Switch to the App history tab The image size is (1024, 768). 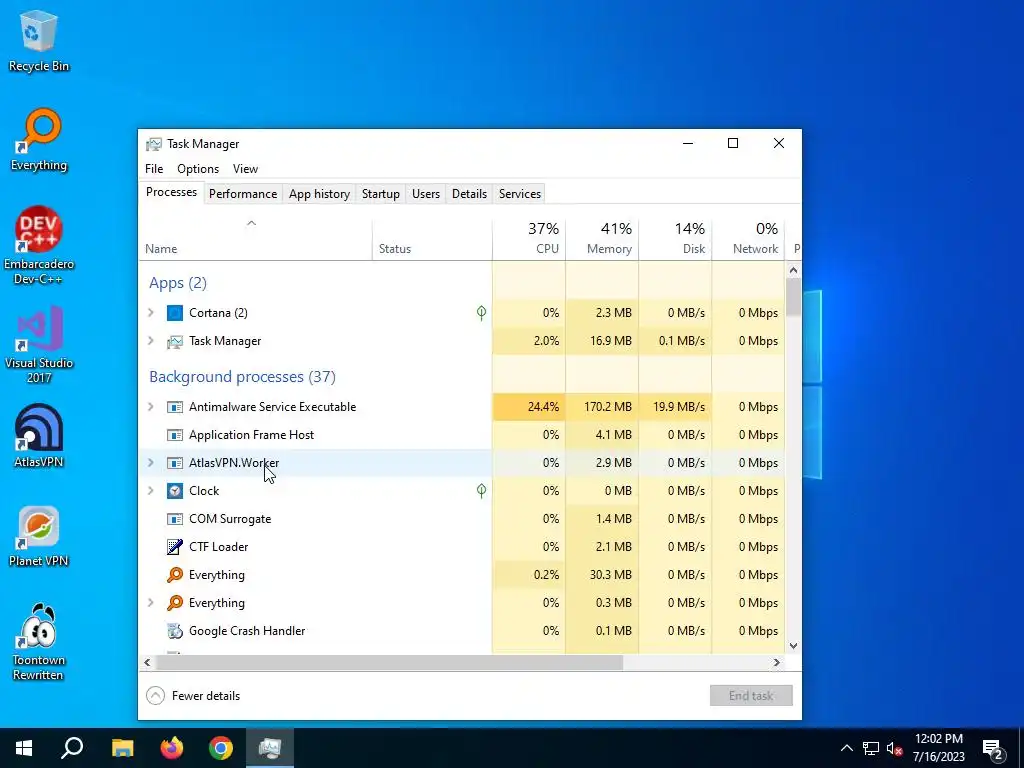(x=319, y=194)
